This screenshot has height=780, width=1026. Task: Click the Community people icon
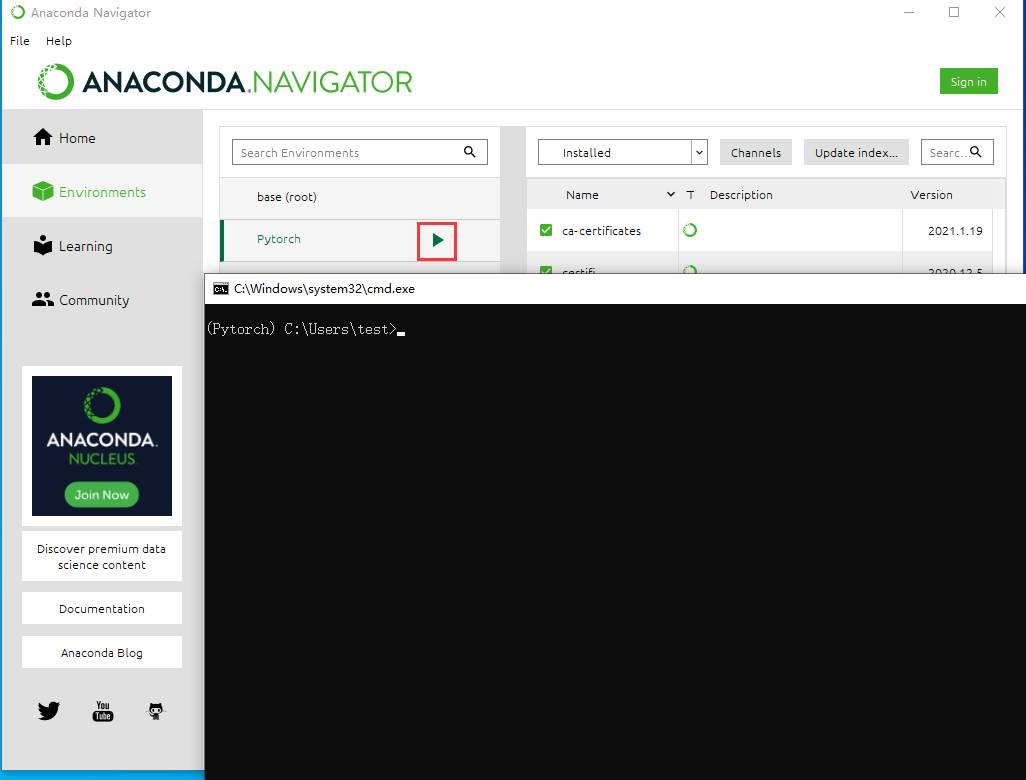43,299
